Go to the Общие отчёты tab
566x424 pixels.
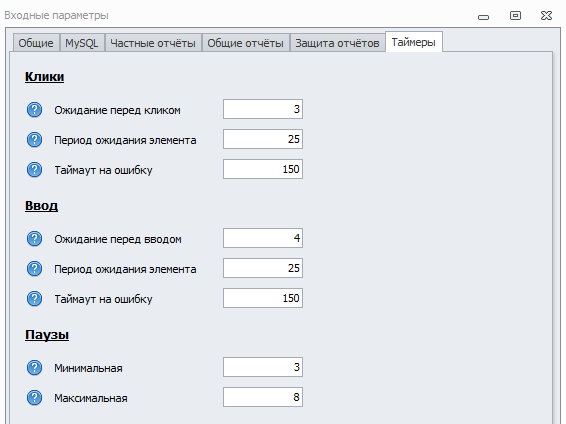pyautogui.click(x=245, y=43)
